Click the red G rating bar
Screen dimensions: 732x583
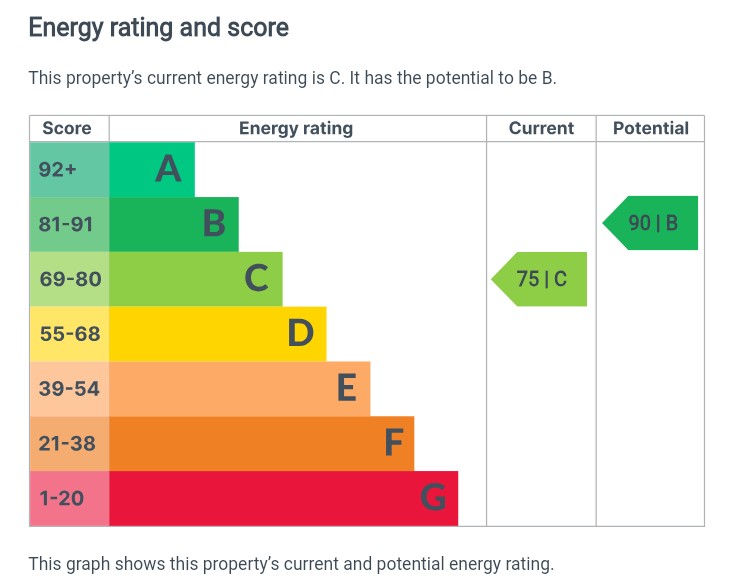point(284,498)
